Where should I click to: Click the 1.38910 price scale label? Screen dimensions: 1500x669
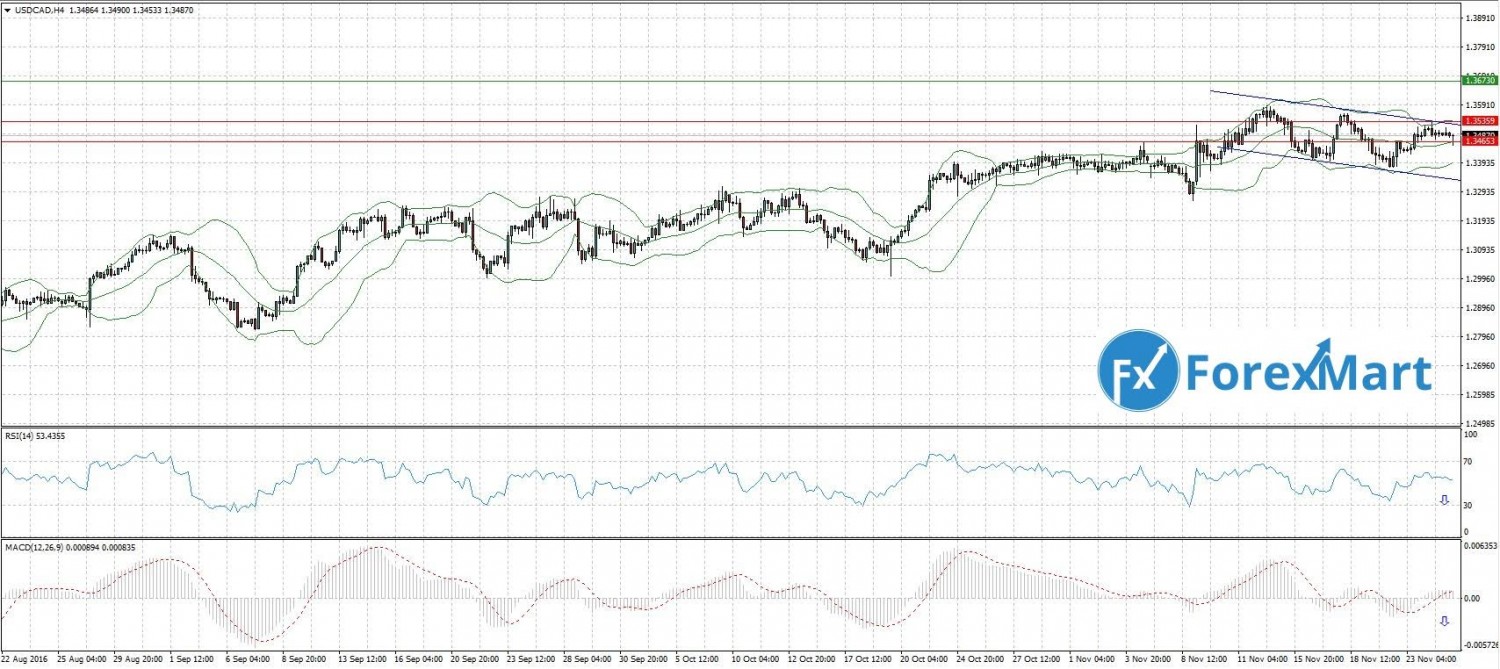point(1480,18)
